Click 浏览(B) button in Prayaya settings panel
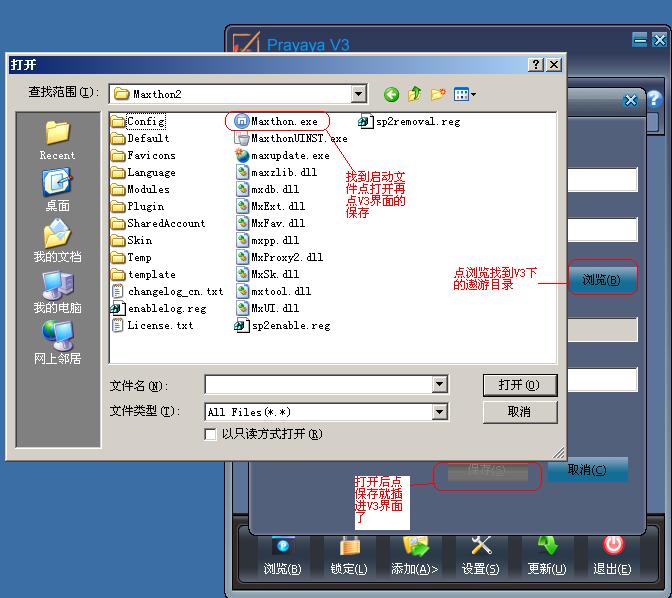672x598 pixels. point(602,280)
